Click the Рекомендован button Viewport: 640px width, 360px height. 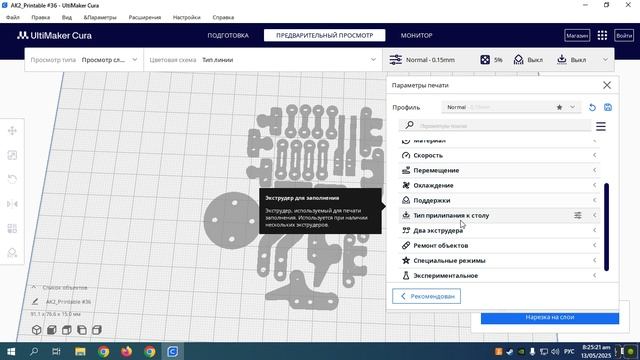tap(427, 296)
